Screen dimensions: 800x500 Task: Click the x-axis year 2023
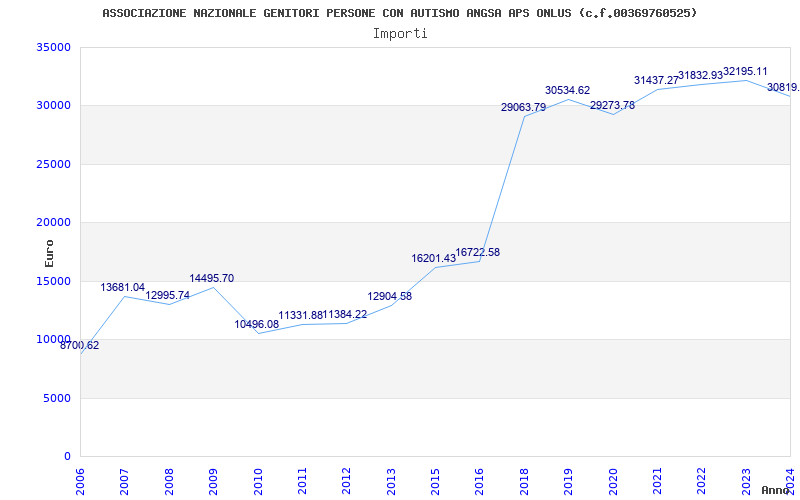[x=746, y=481]
